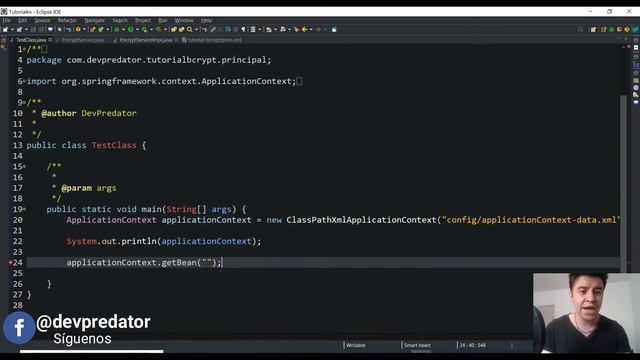Image resolution: width=640 pixels, height=360 pixels.
Task: Click the System.out.println statement on line 22
Action: tap(164, 241)
